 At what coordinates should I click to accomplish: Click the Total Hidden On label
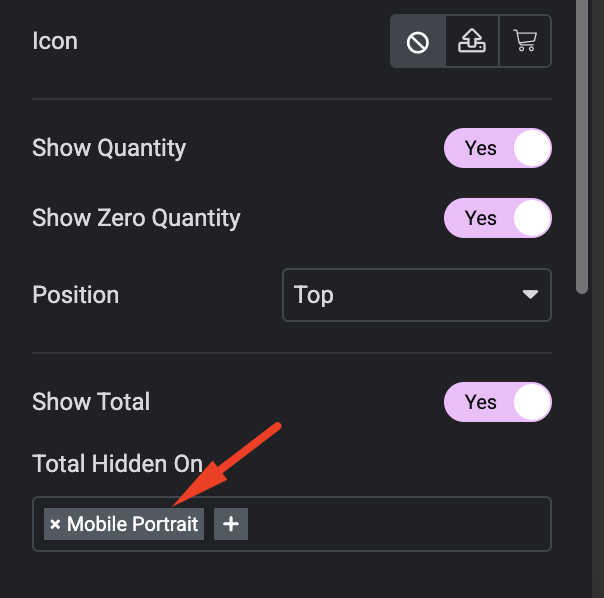coord(117,463)
